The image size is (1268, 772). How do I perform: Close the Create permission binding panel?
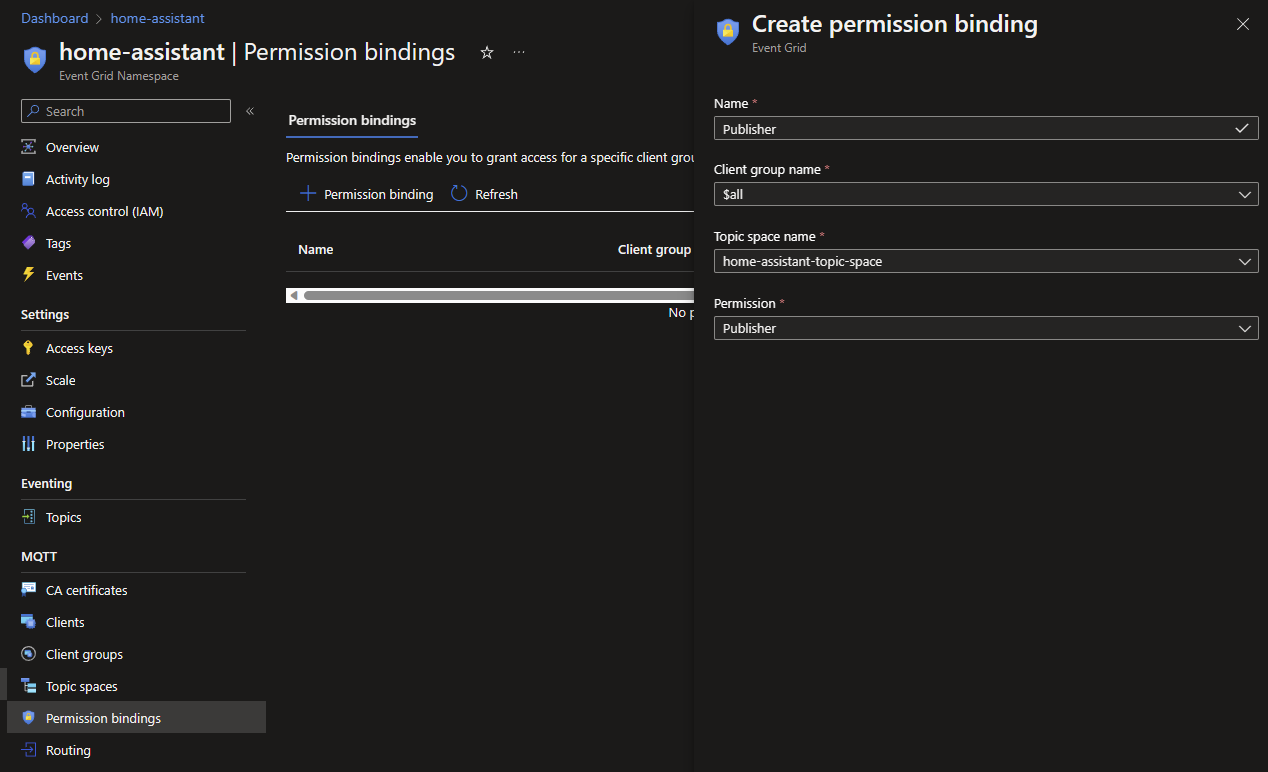(x=1243, y=25)
